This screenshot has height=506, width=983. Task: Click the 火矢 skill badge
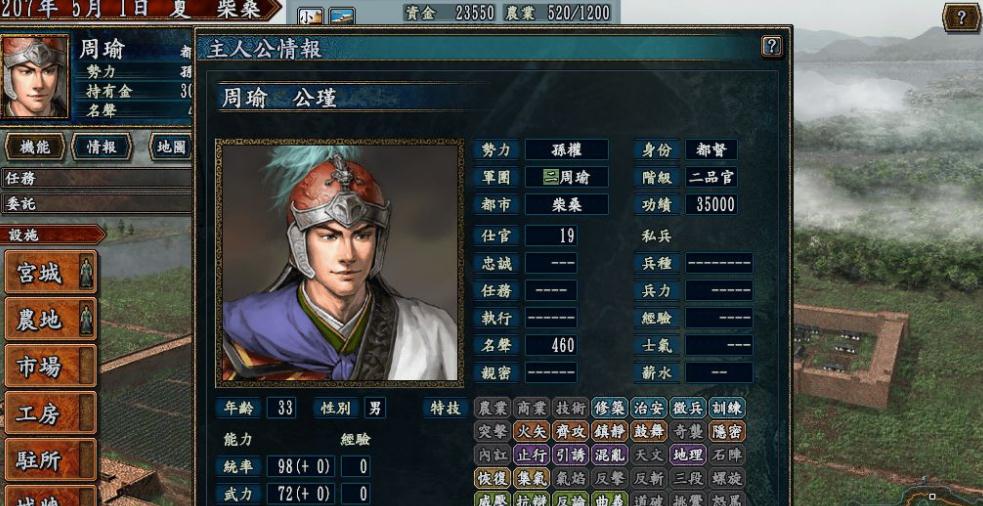point(531,431)
